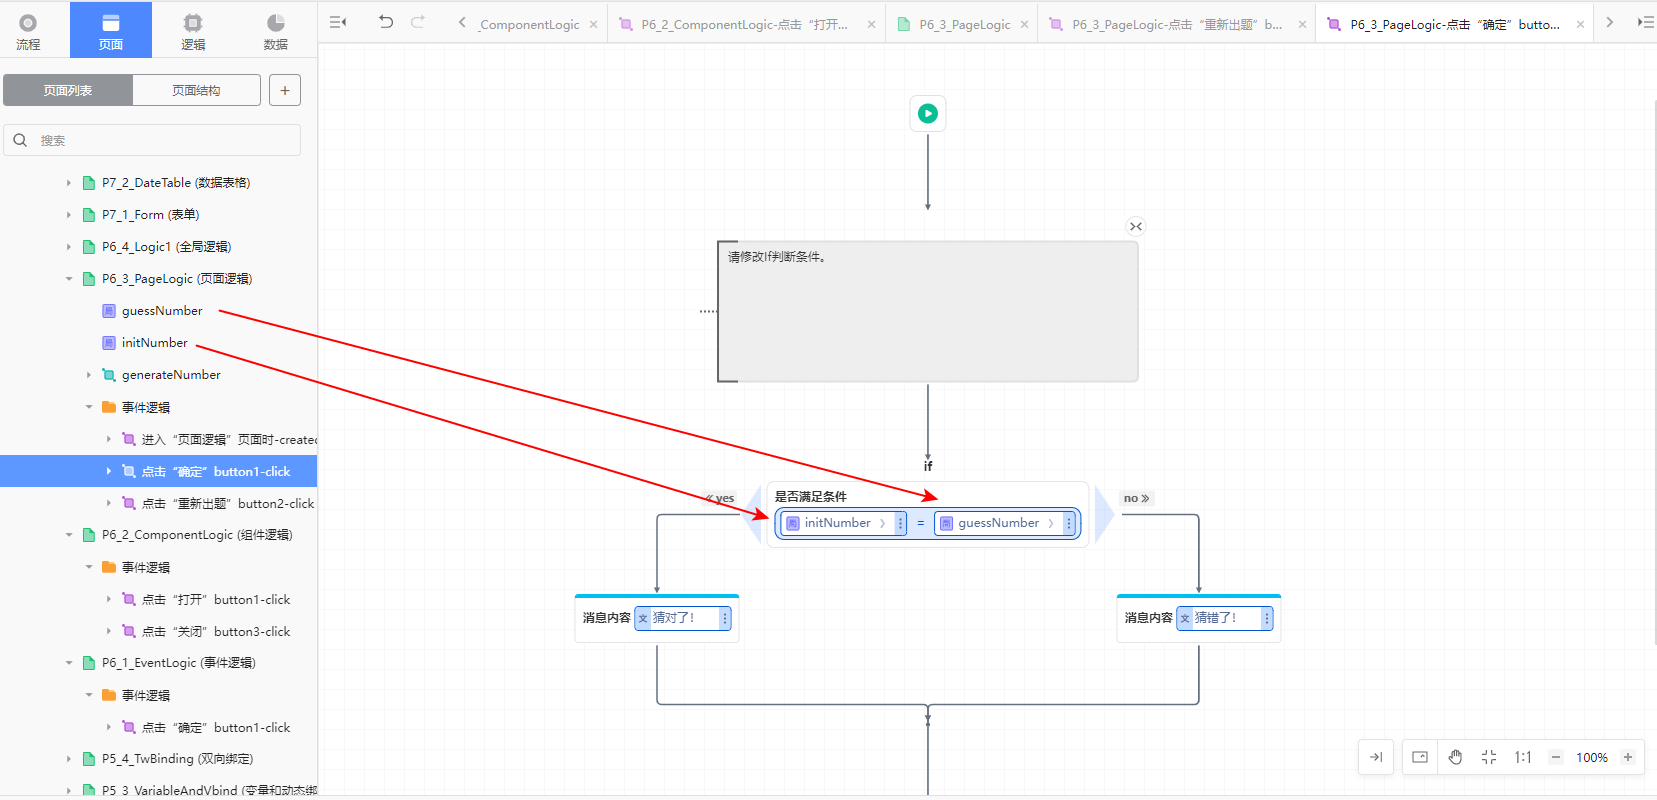Image resolution: width=1657 pixels, height=800 pixels.
Task: Zoom in with the plus button
Action: coord(1628,757)
